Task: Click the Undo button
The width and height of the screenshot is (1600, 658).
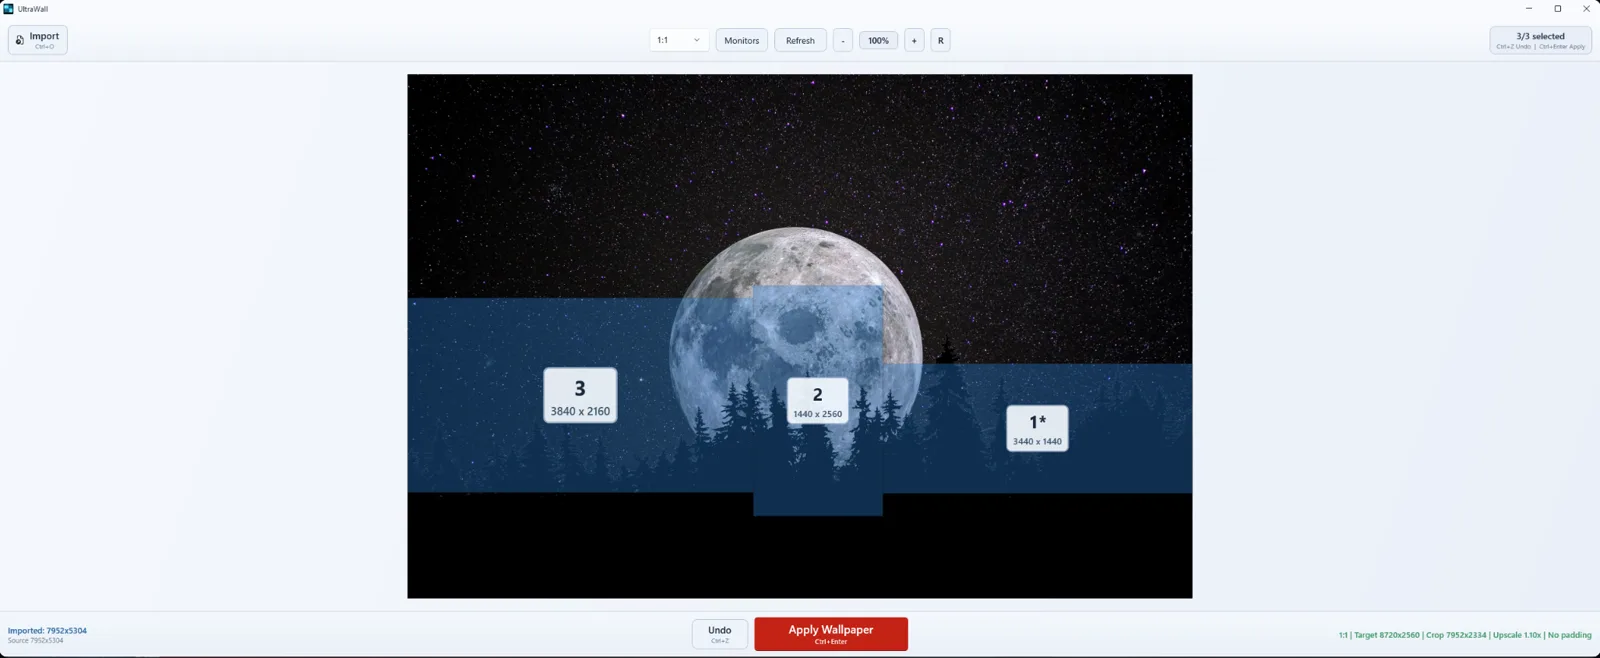Action: (719, 634)
